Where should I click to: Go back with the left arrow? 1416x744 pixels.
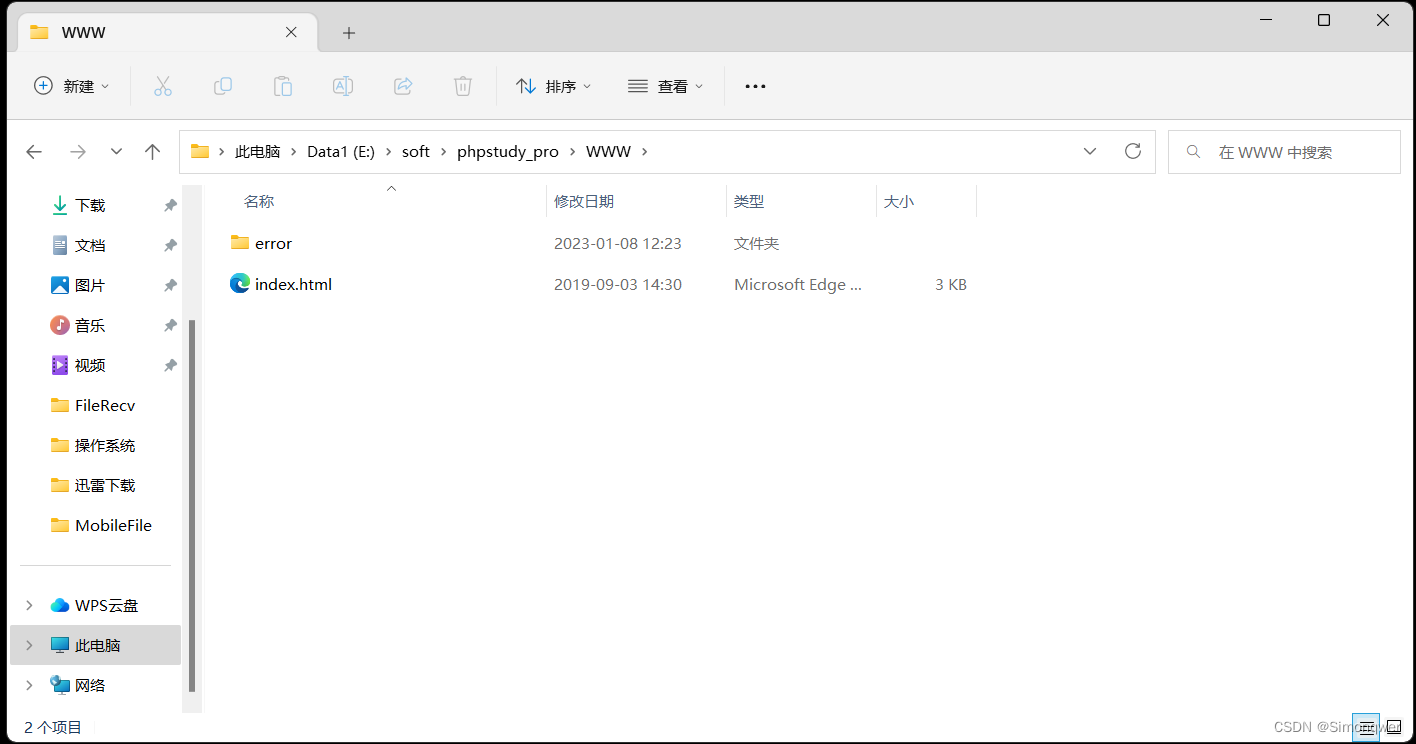[x=34, y=152]
